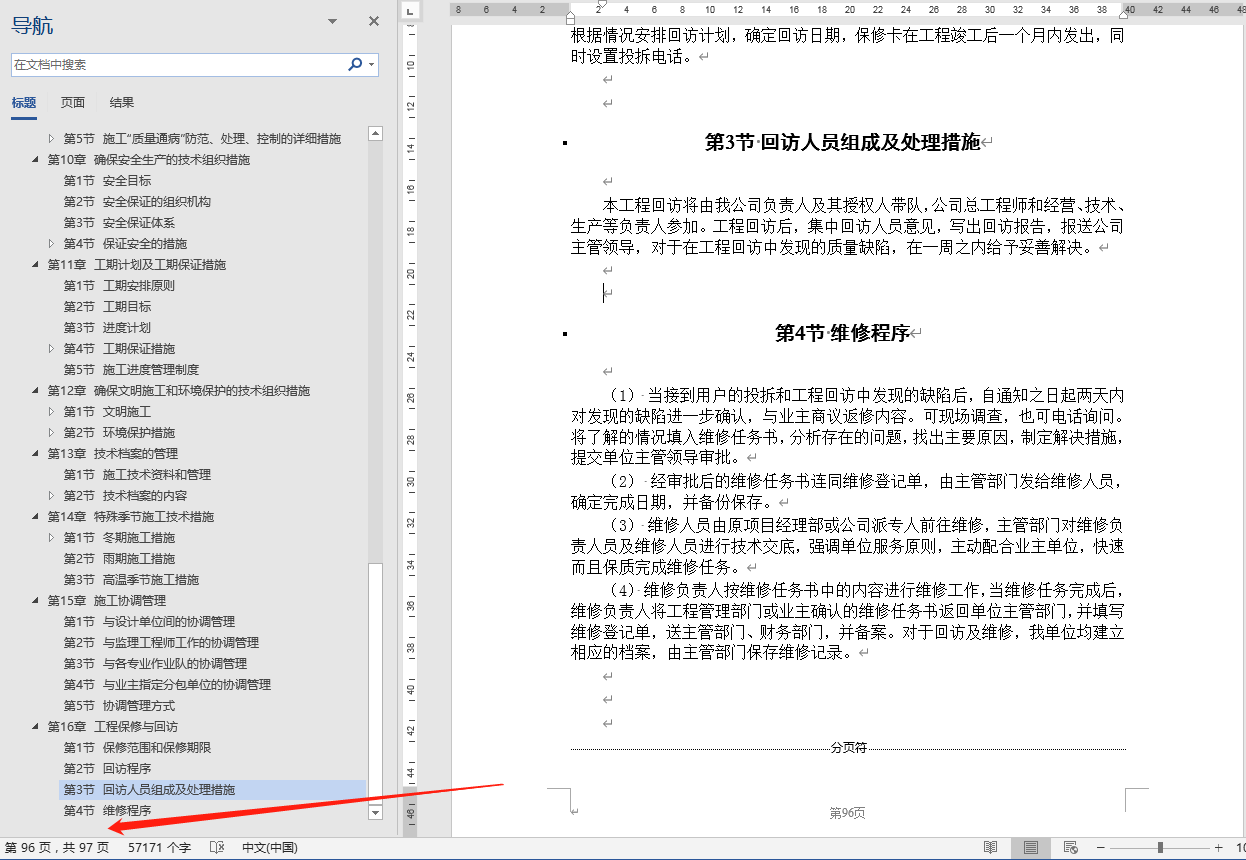This screenshot has width=1246, height=860.
Task: Switch to Read Mode view in status bar
Action: point(992,845)
